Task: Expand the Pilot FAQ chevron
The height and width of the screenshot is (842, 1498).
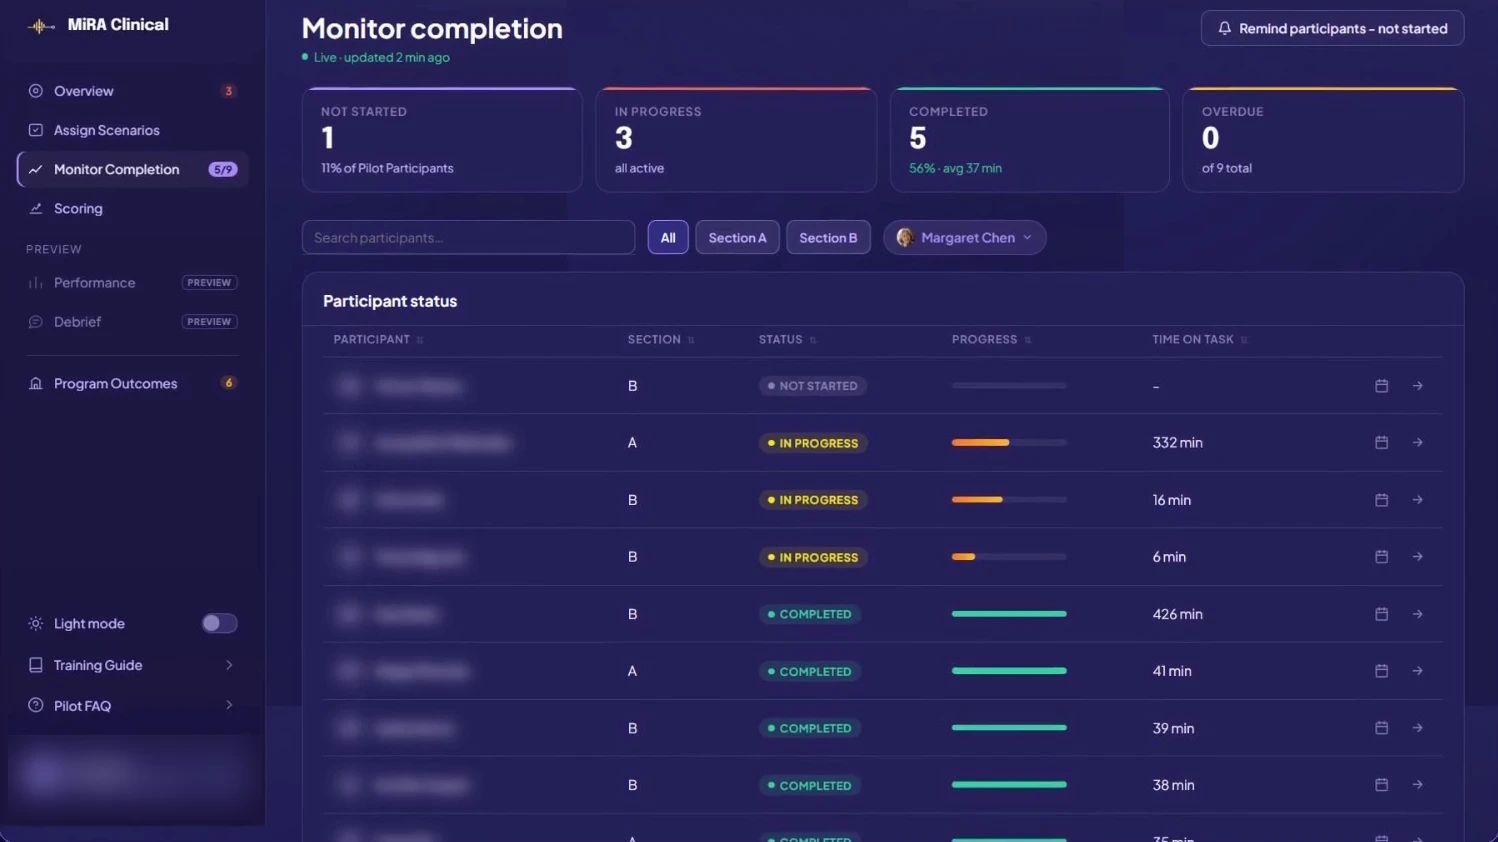Action: click(x=229, y=705)
